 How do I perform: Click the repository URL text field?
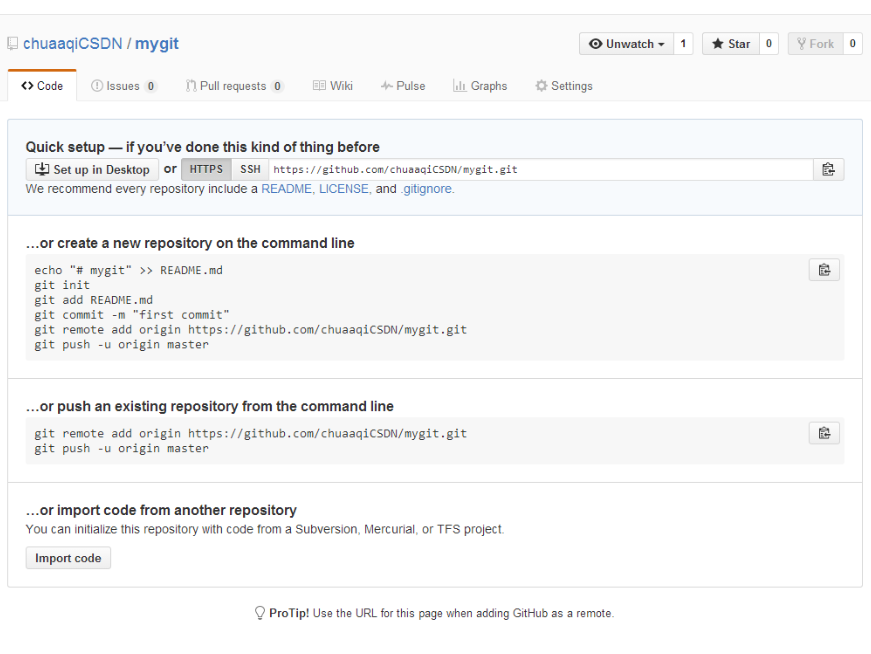[x=540, y=169]
